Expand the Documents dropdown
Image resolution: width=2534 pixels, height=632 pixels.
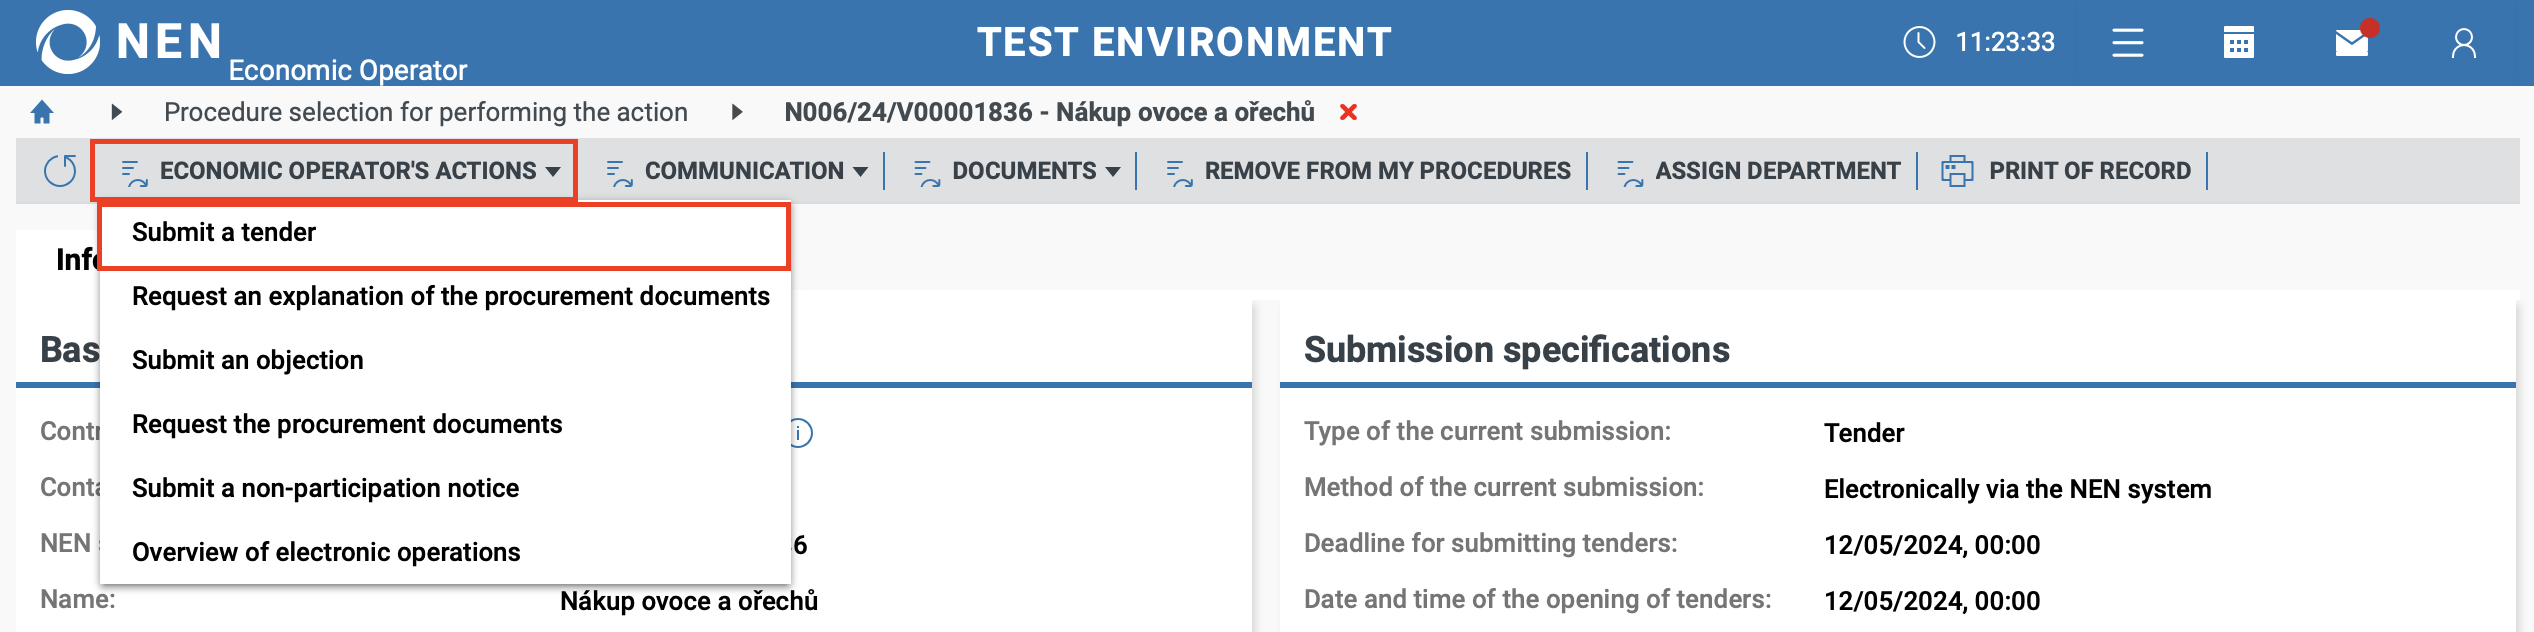[1017, 171]
